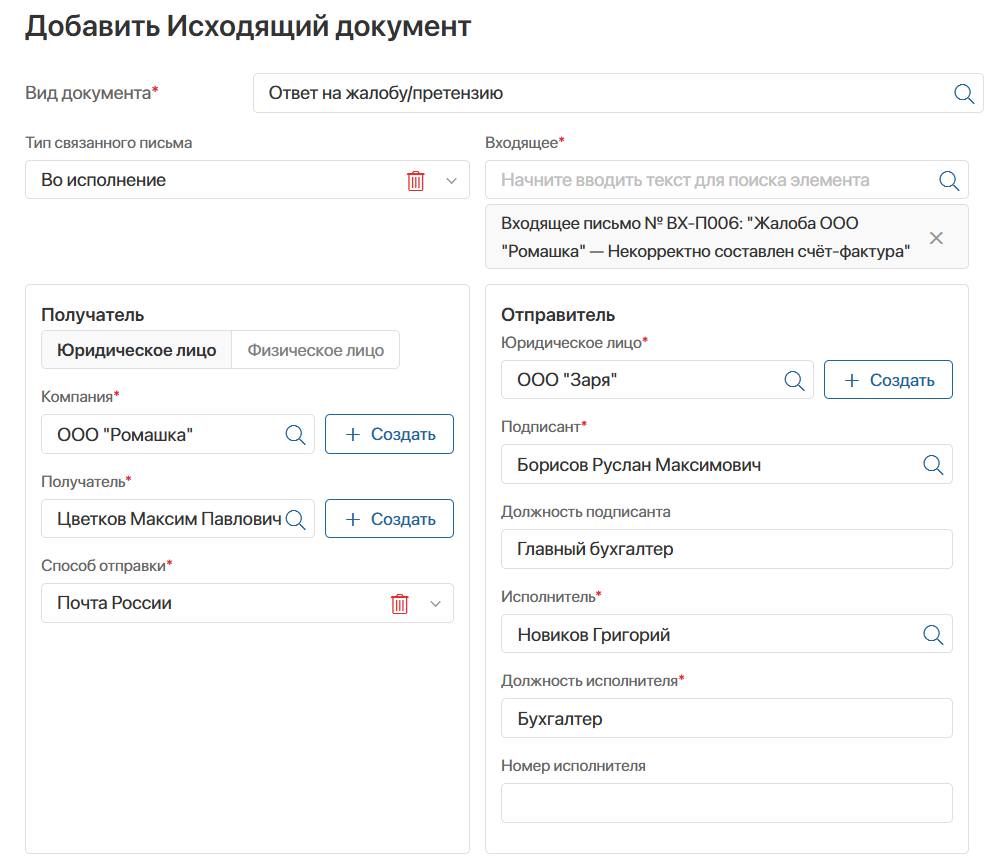
Task: Search Подписант with the magnifier icon
Action: pyautogui.click(x=933, y=464)
